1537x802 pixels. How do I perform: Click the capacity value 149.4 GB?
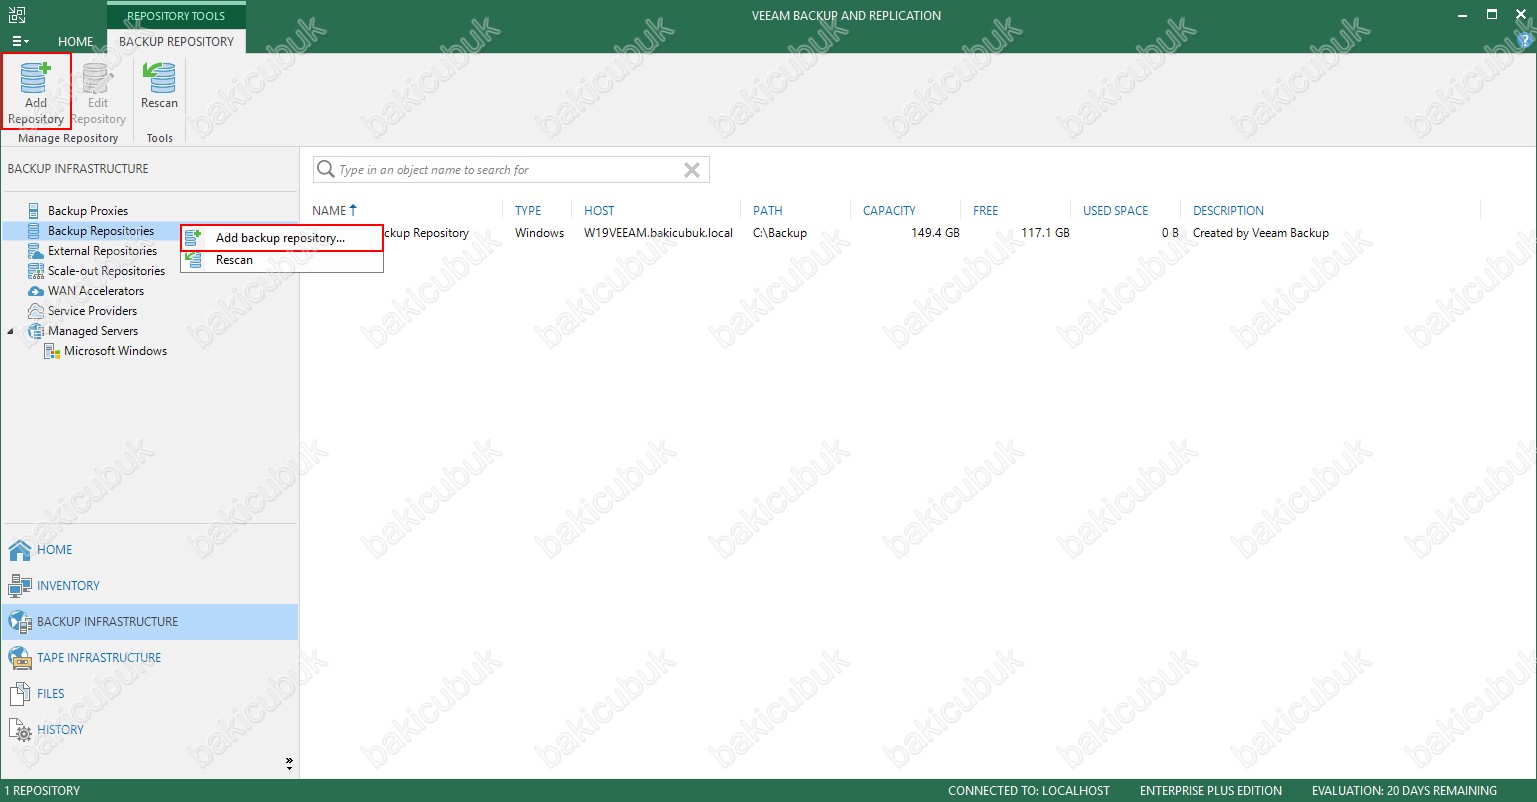pos(935,233)
